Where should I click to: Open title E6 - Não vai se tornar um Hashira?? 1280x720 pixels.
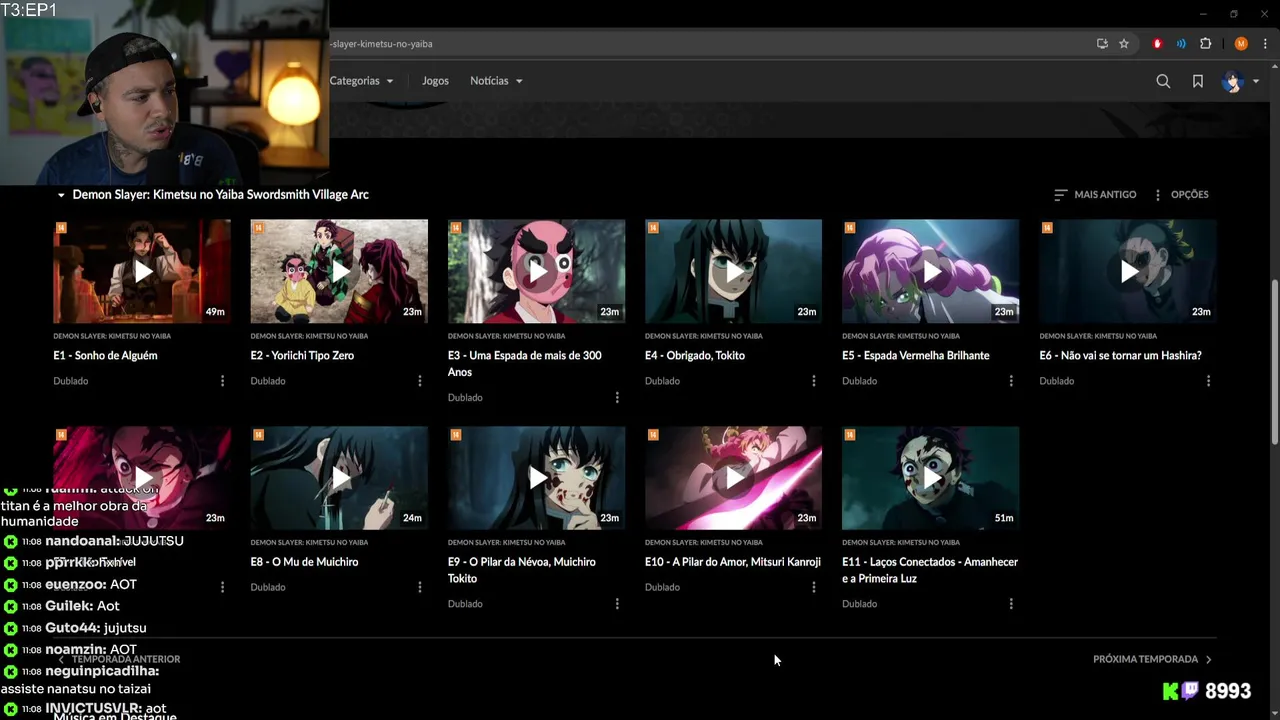pos(1120,356)
